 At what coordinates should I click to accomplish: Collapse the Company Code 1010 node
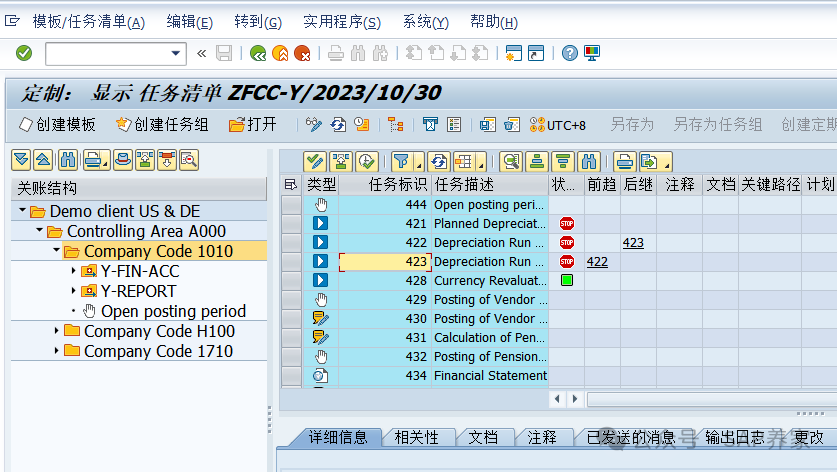(x=57, y=250)
